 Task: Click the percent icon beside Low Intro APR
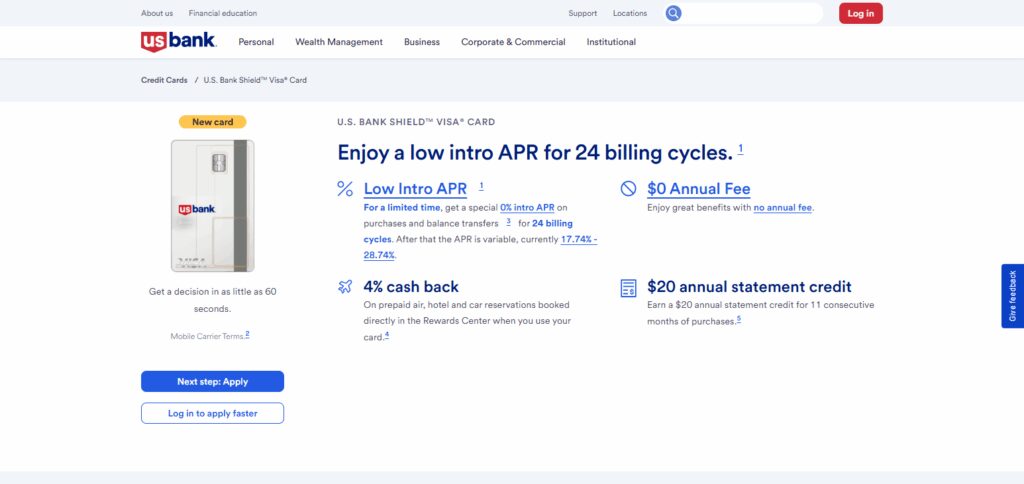click(345, 189)
